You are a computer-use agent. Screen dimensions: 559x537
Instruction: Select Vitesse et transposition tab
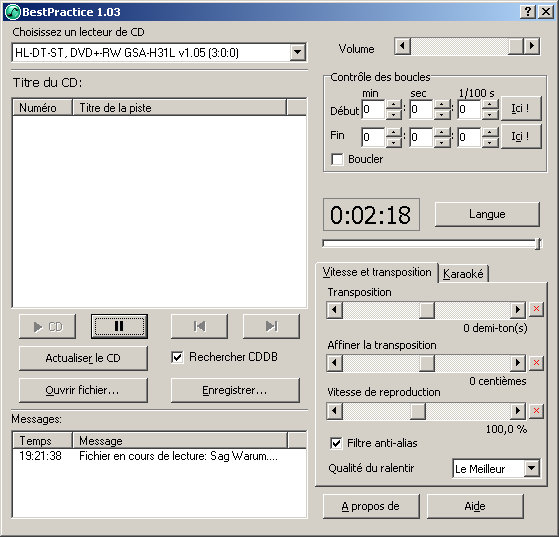tap(377, 272)
